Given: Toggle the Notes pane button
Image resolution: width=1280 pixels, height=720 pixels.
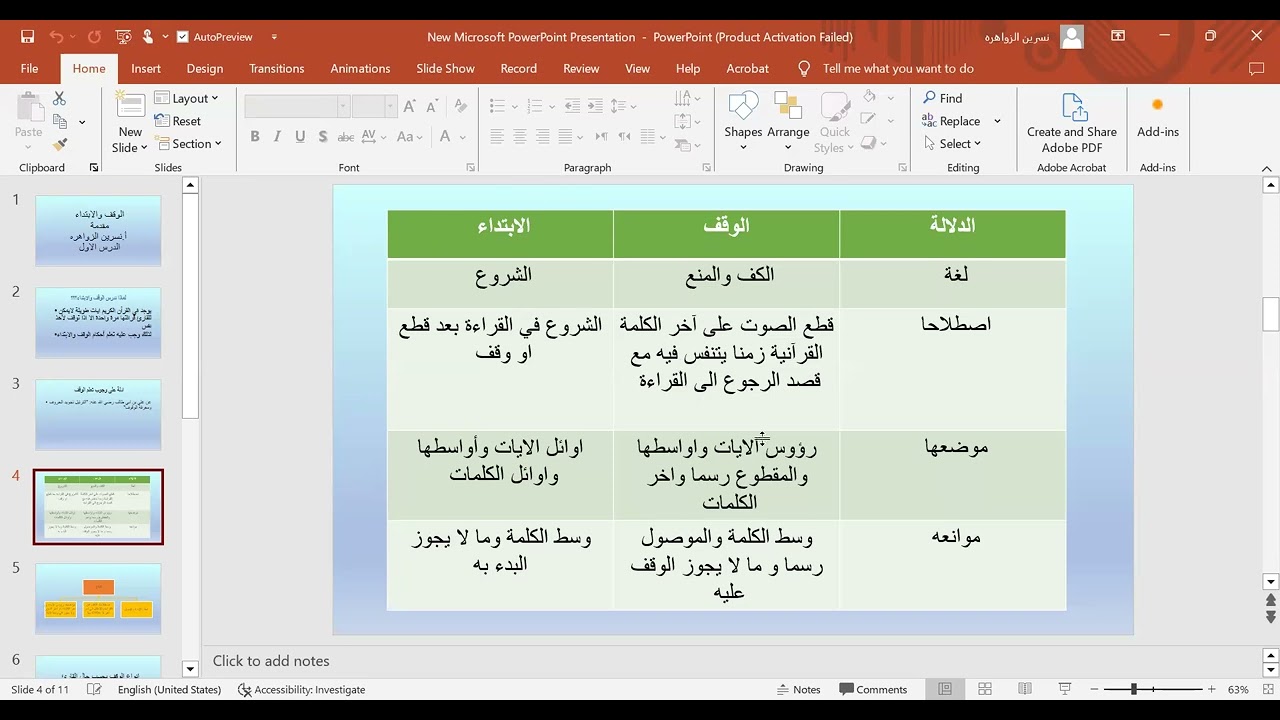Looking at the screenshot, I should coord(799,689).
